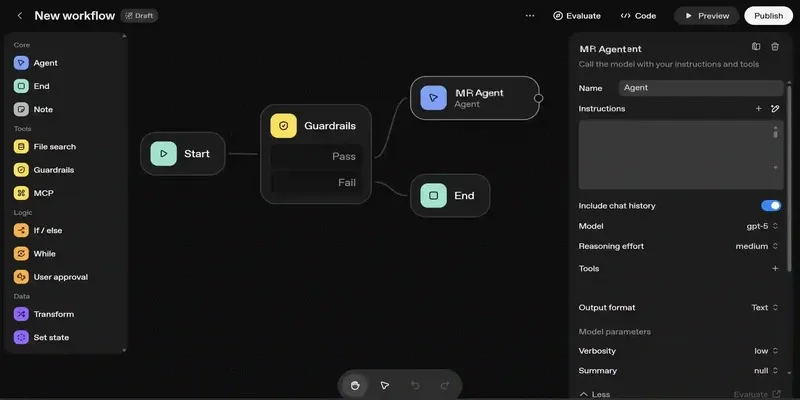Click the node sidebar scroll-down arrow

pos(124,351)
